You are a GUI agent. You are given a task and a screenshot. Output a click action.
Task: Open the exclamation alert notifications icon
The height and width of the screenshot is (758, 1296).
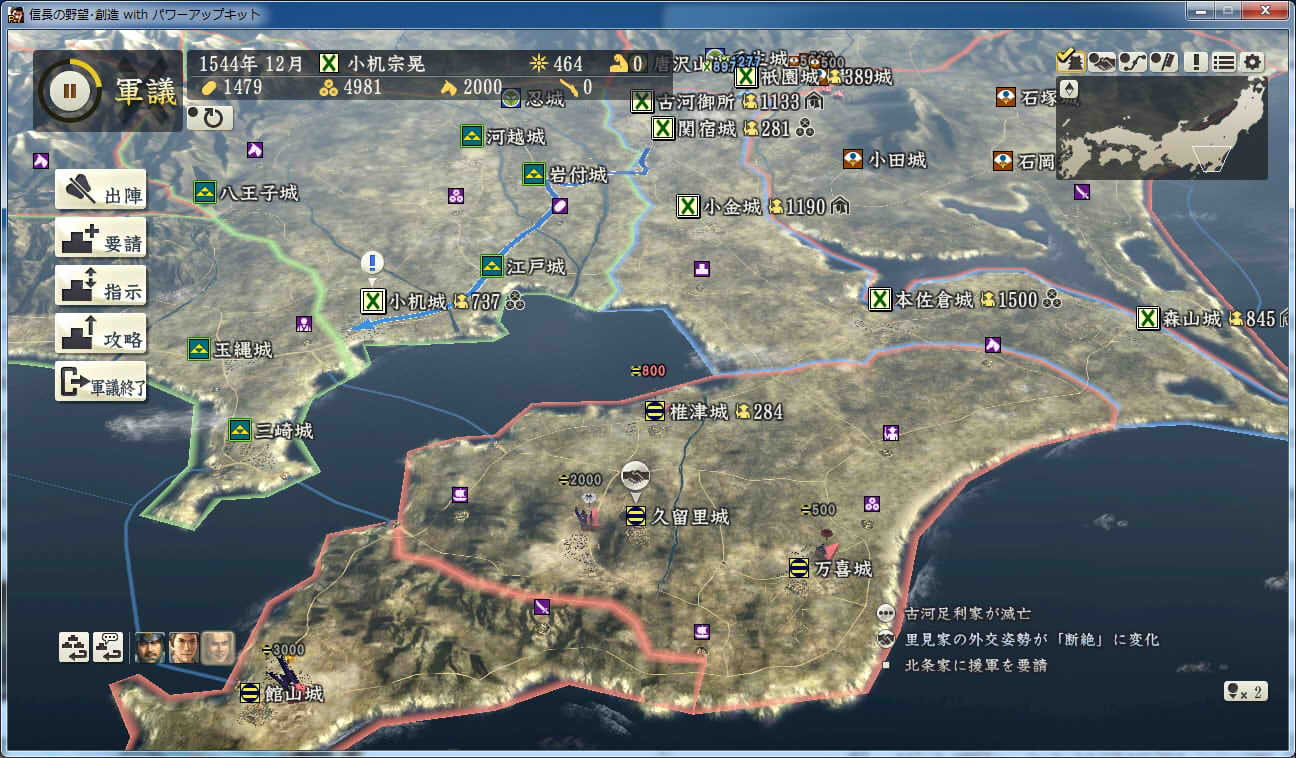click(x=1195, y=62)
